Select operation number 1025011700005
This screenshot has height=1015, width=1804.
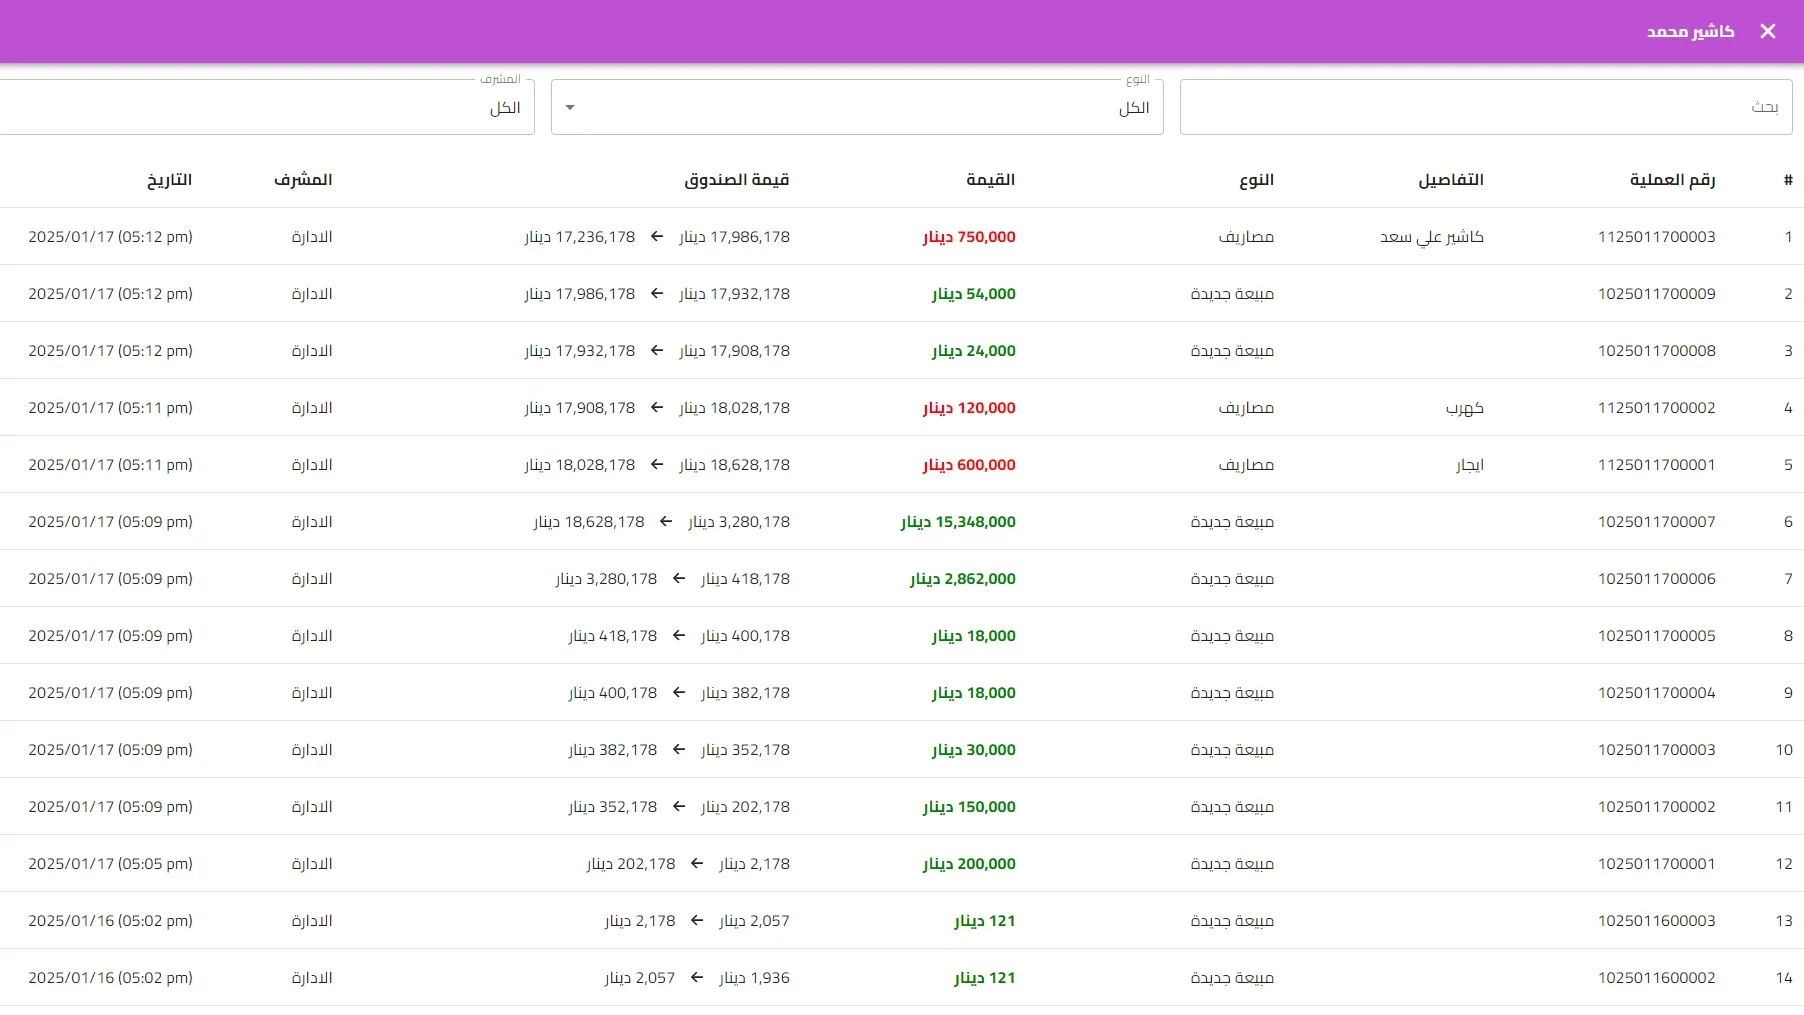coord(1656,636)
